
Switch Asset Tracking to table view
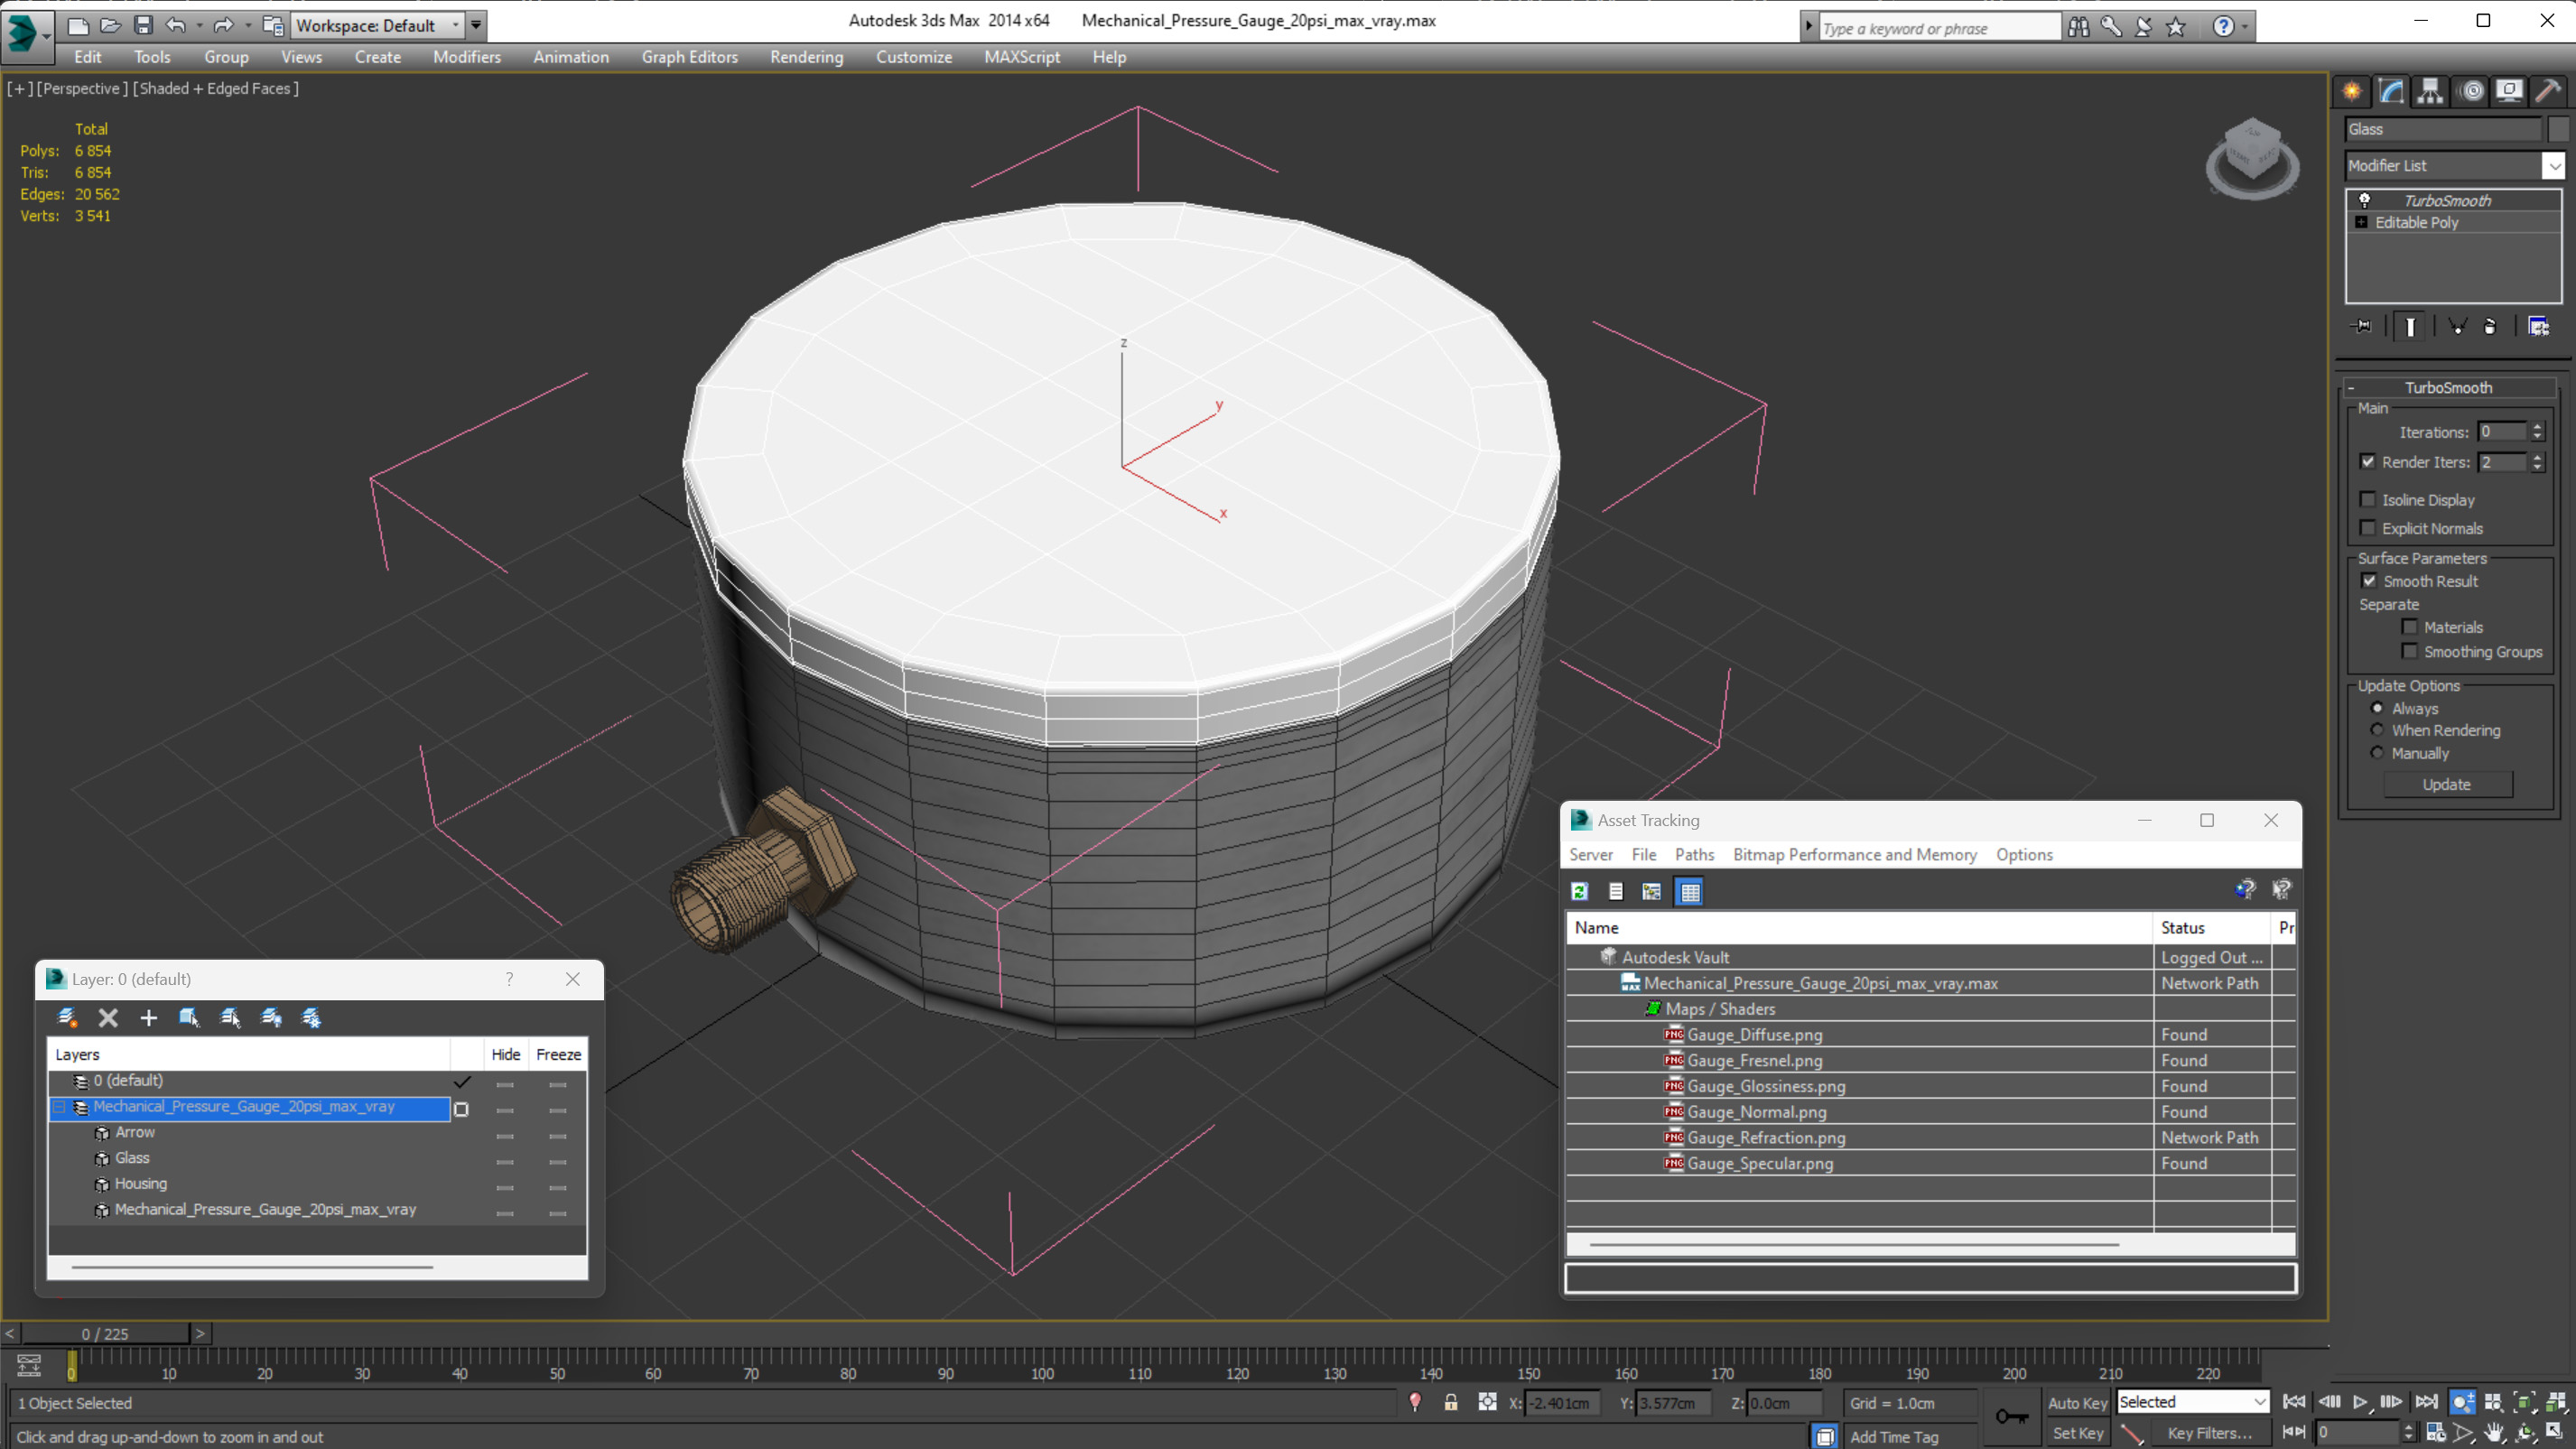tap(1690, 891)
